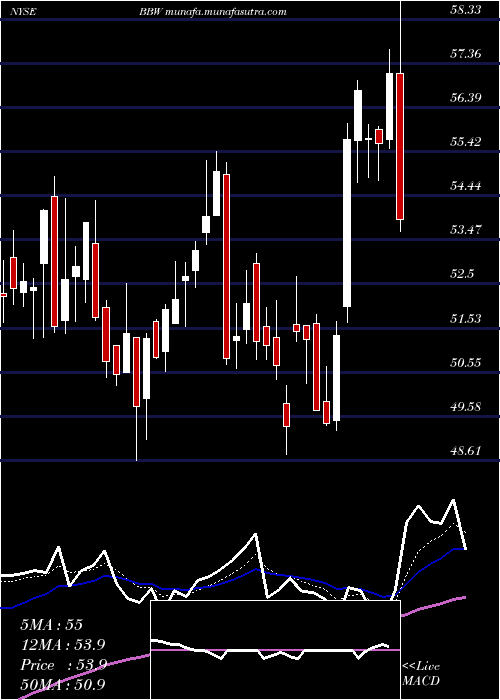This screenshot has height=700, width=500.
Task: Click the 48.61 price axis label
Action: 466,451
